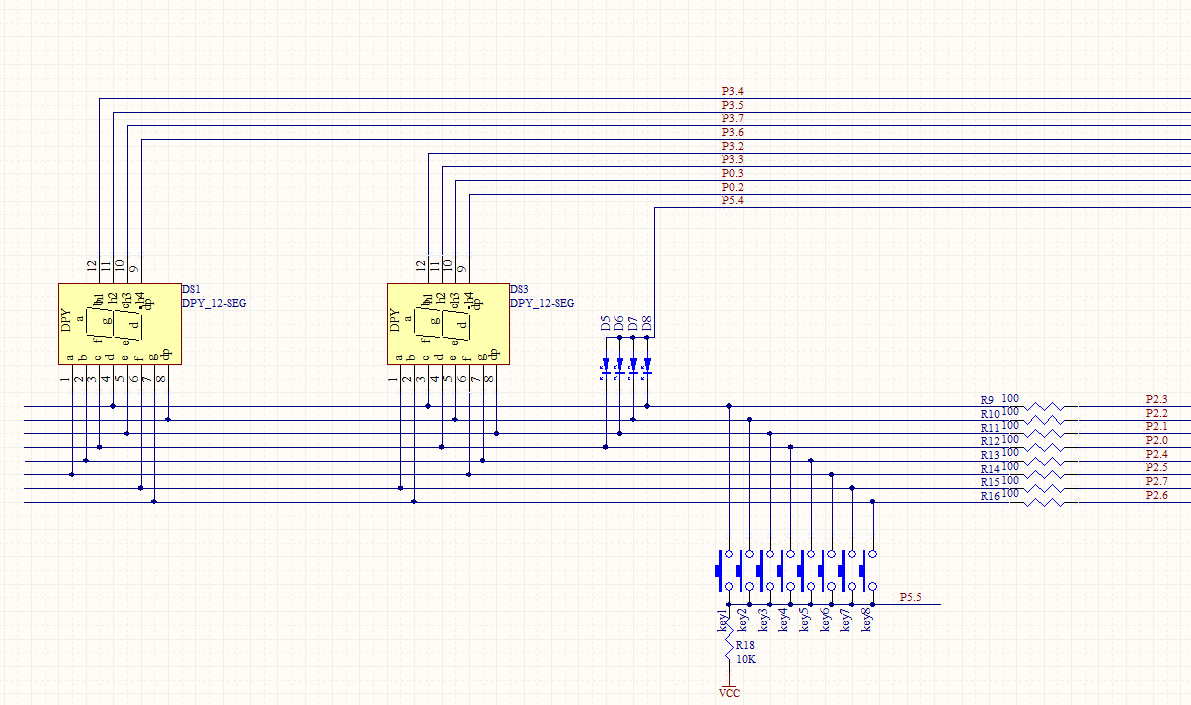Viewport: 1191px width, 705px height.
Task: Select the R9 resistor zigzag symbol
Action: click(x=1045, y=406)
